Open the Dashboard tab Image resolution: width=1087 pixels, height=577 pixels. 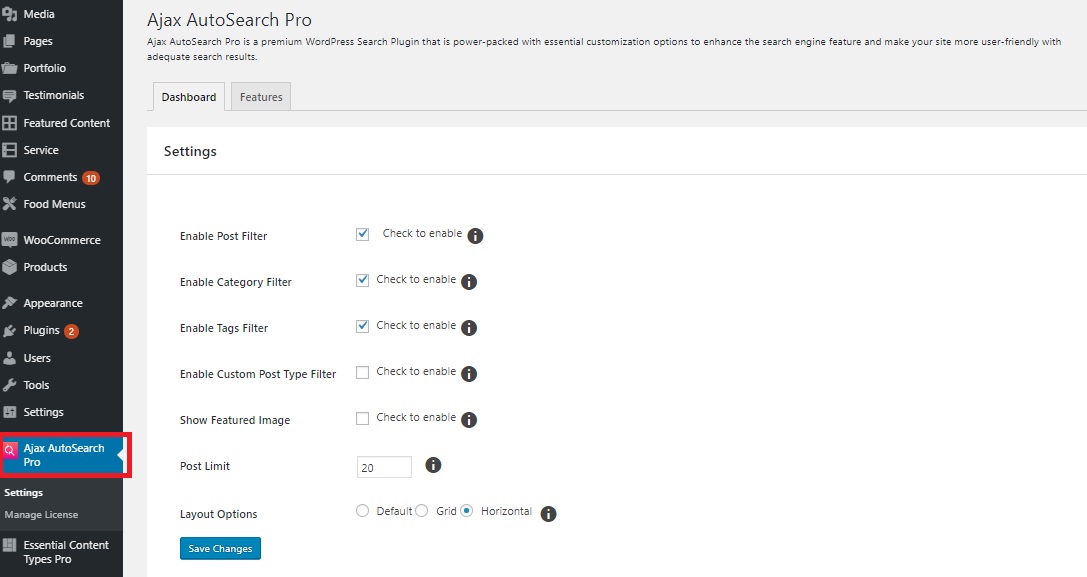tap(189, 97)
